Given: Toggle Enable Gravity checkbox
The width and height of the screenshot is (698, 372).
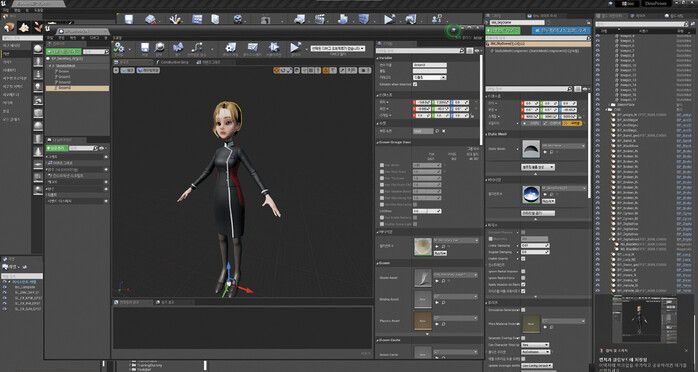Looking at the screenshot, I should point(523,258).
